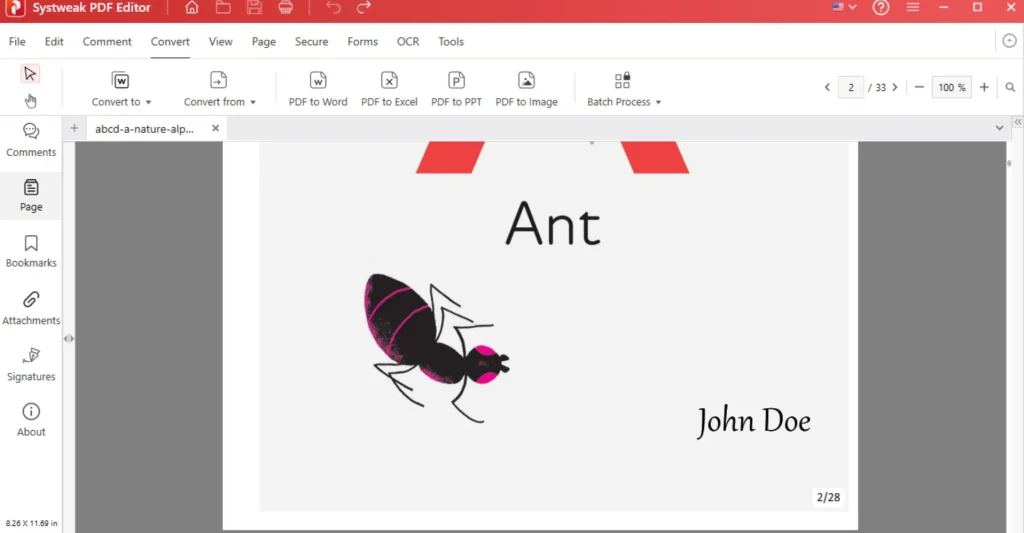Select the Convert tab
Image resolution: width=1024 pixels, height=533 pixels.
[170, 41]
